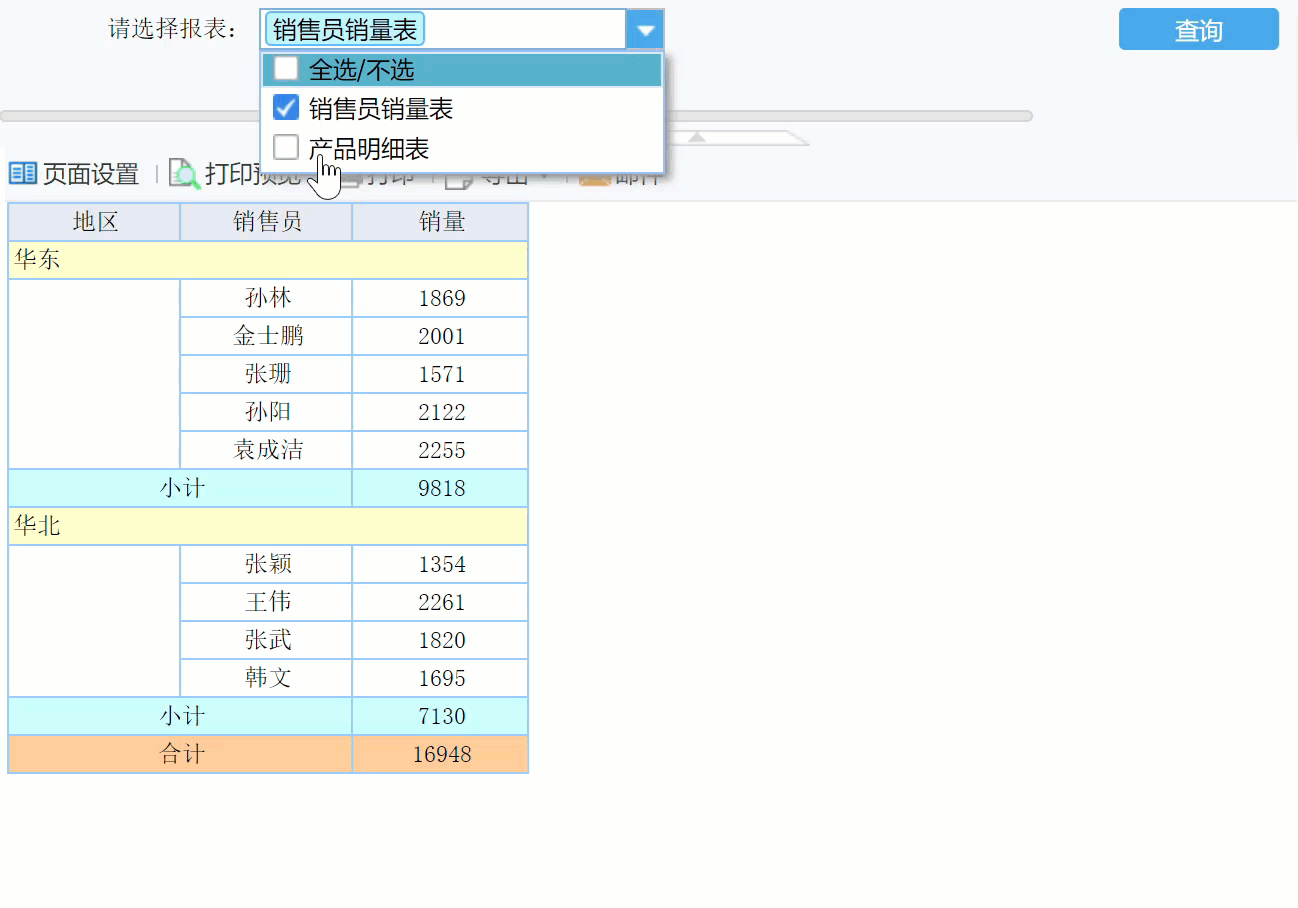
Task: Open the 页面设置 page setup icon
Action: [20, 173]
